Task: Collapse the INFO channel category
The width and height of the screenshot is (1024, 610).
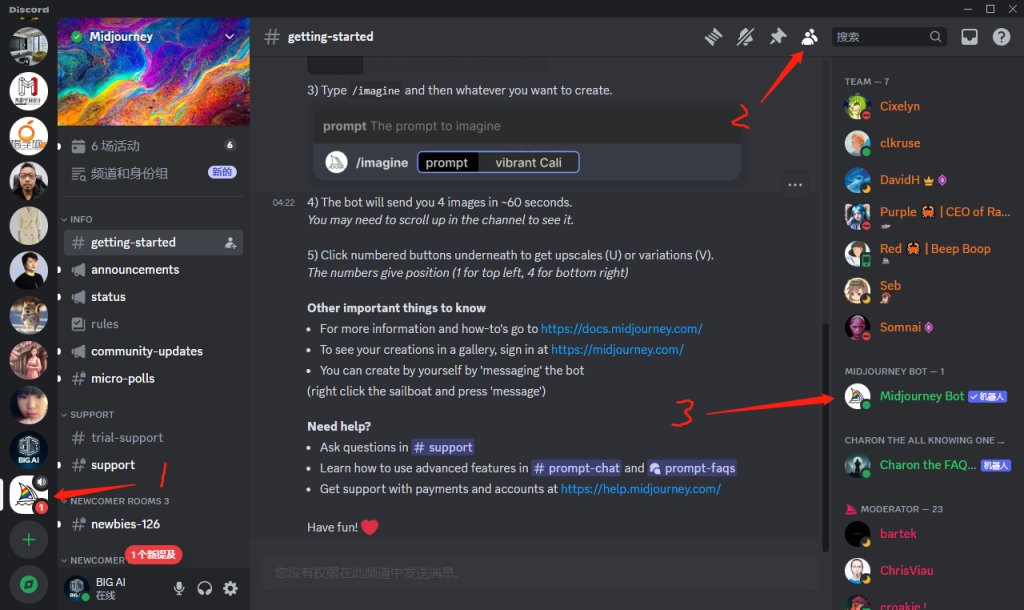Action: click(82, 219)
